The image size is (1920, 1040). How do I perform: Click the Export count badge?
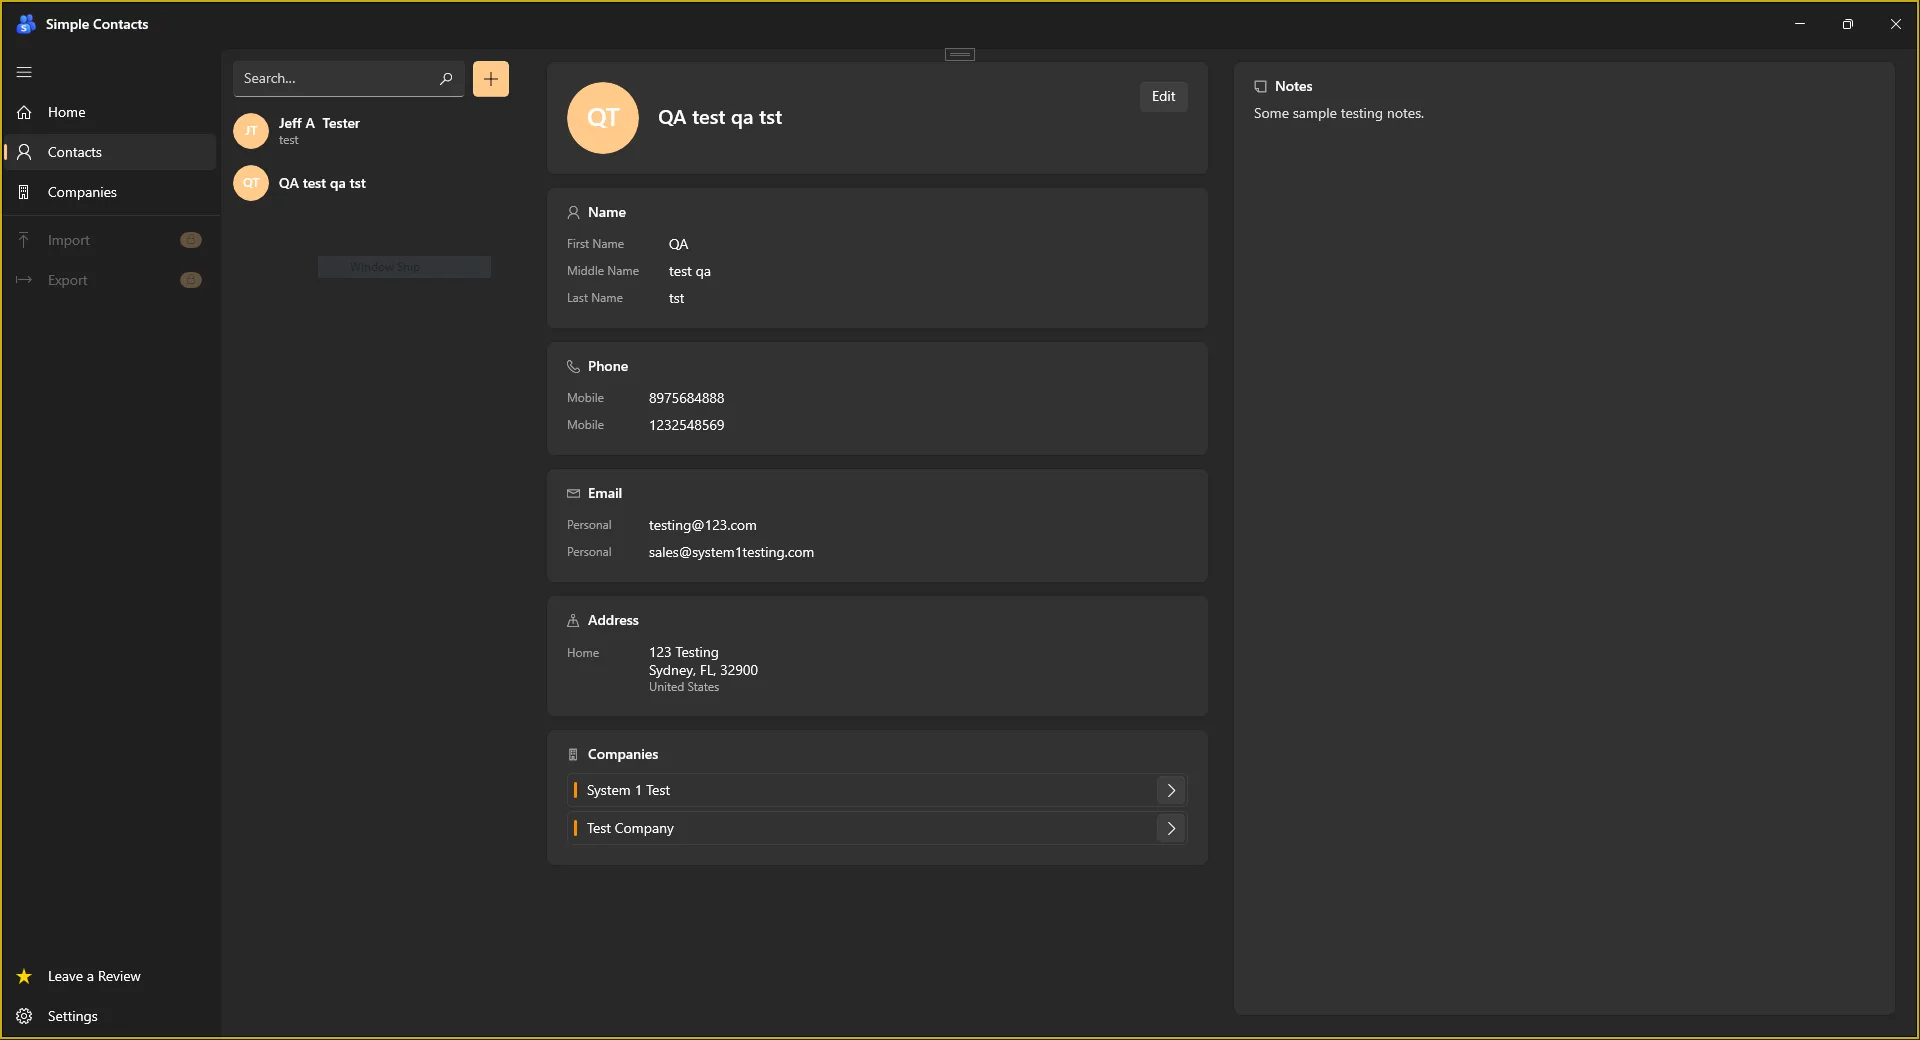click(x=191, y=280)
